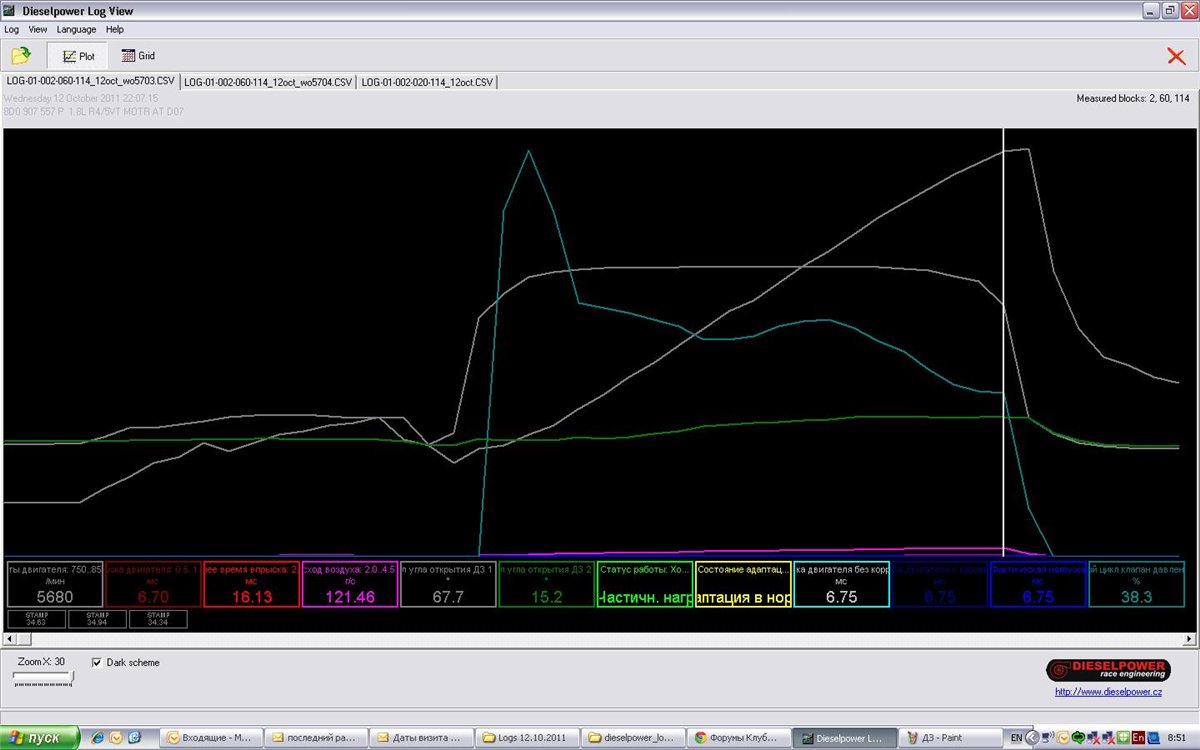Click the STAMP box showing 34.34
The height and width of the screenshot is (750, 1200).
point(157,619)
